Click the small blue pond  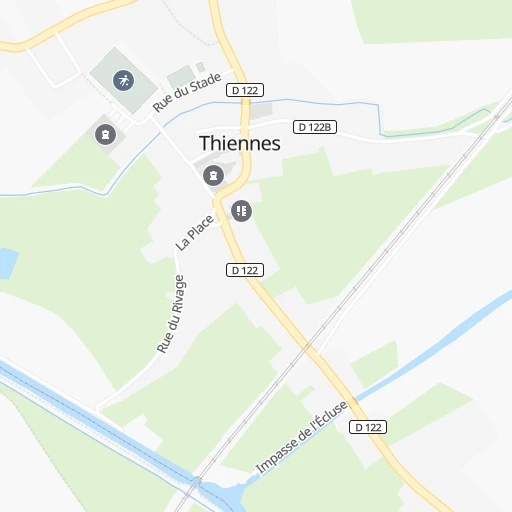pyautogui.click(x=8, y=263)
